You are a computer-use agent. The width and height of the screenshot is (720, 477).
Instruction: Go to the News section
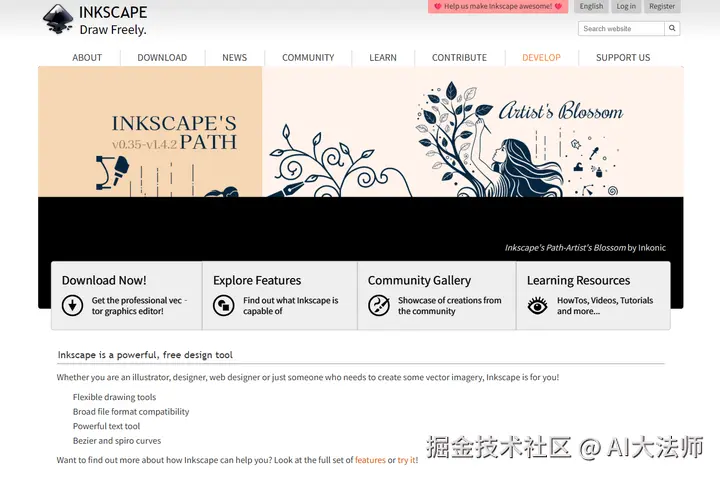pyautogui.click(x=235, y=58)
